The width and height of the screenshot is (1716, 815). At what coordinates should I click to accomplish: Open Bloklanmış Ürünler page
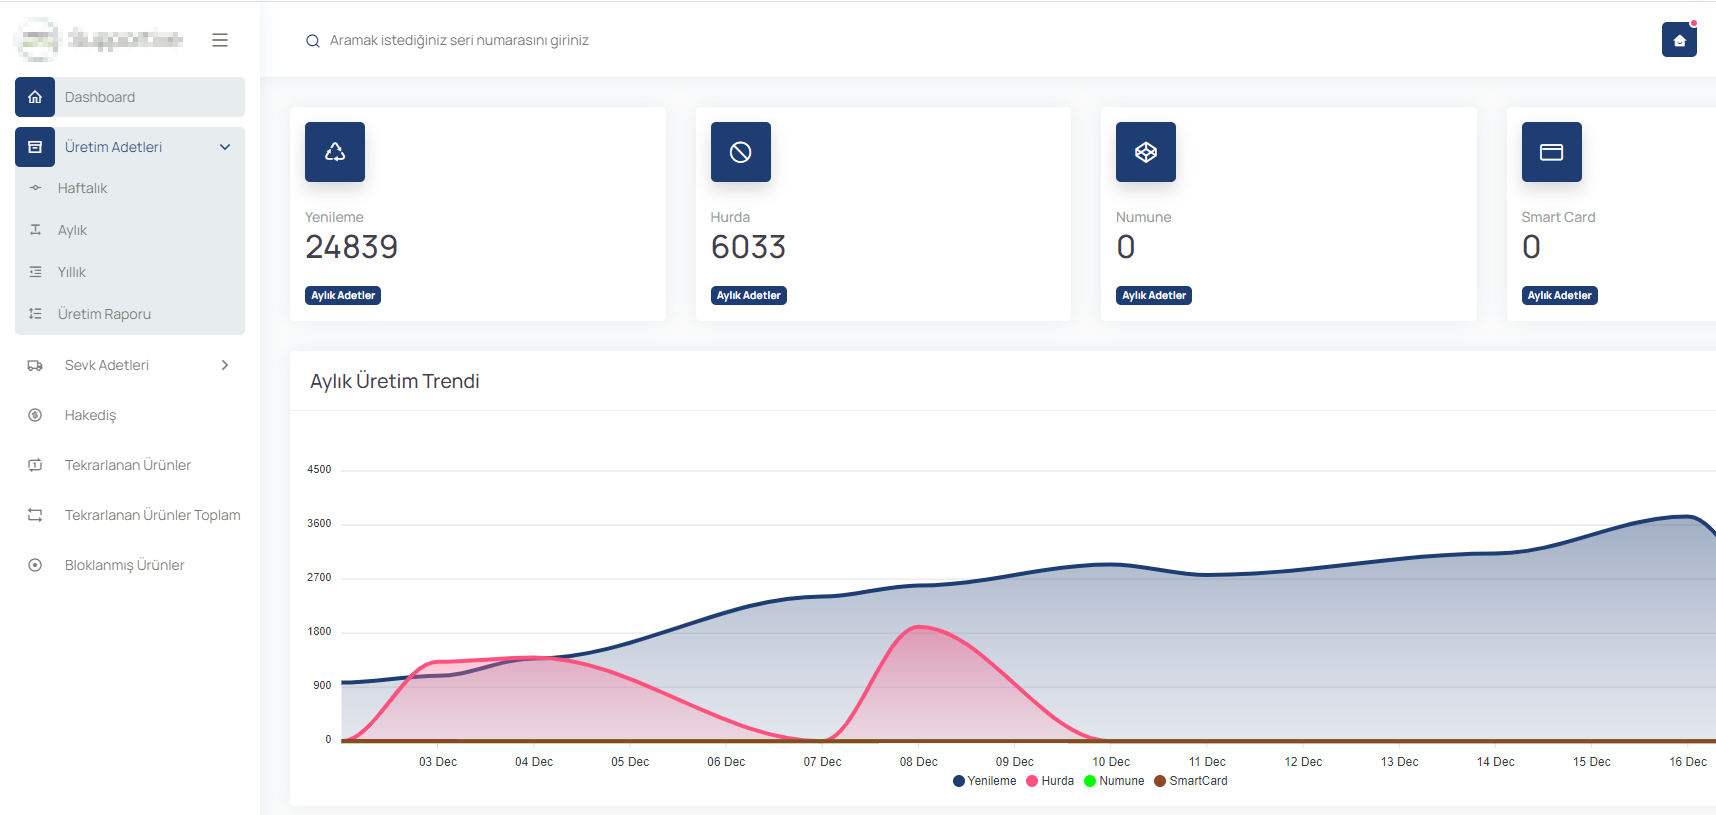click(x=124, y=565)
